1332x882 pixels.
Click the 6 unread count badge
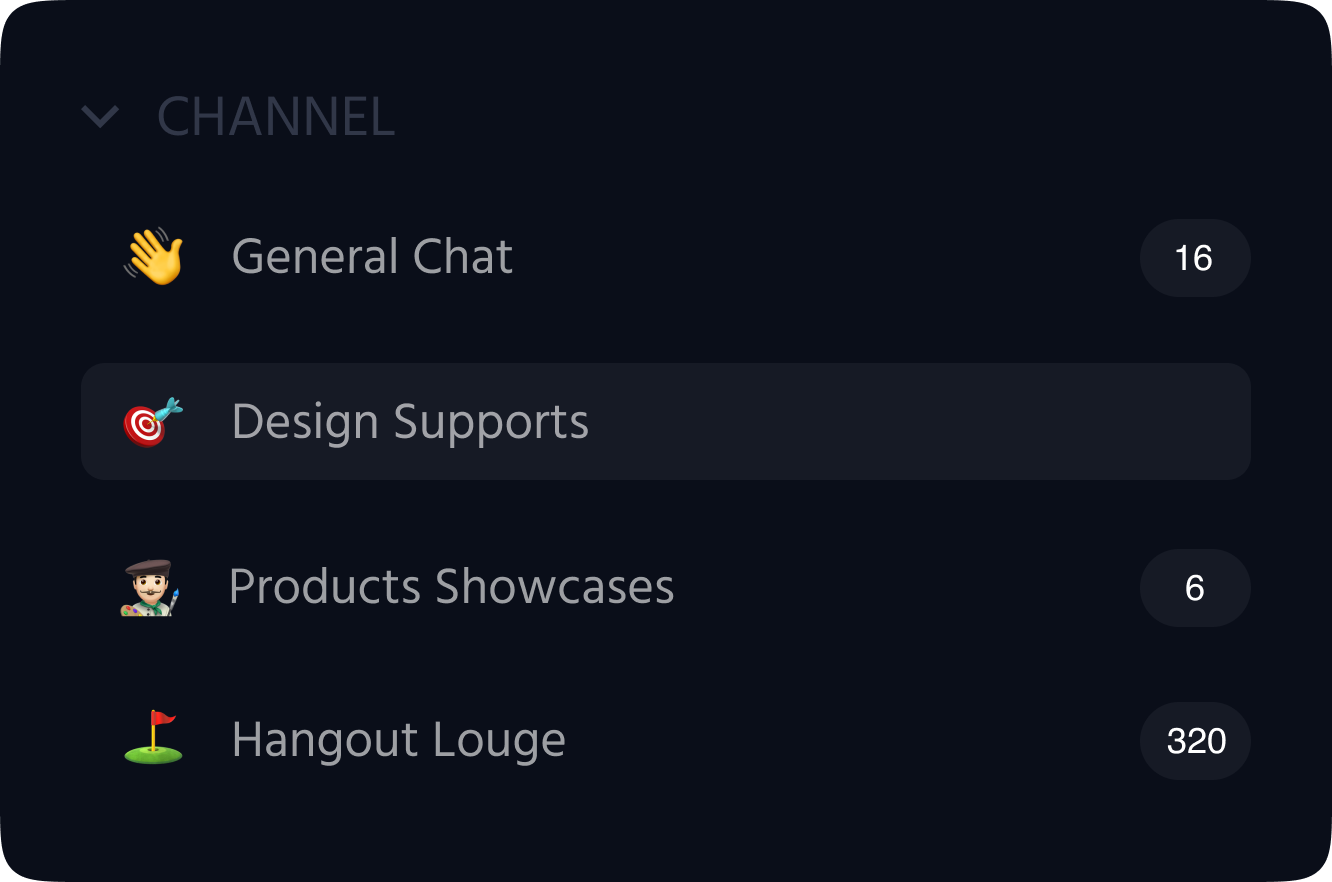tap(1195, 588)
